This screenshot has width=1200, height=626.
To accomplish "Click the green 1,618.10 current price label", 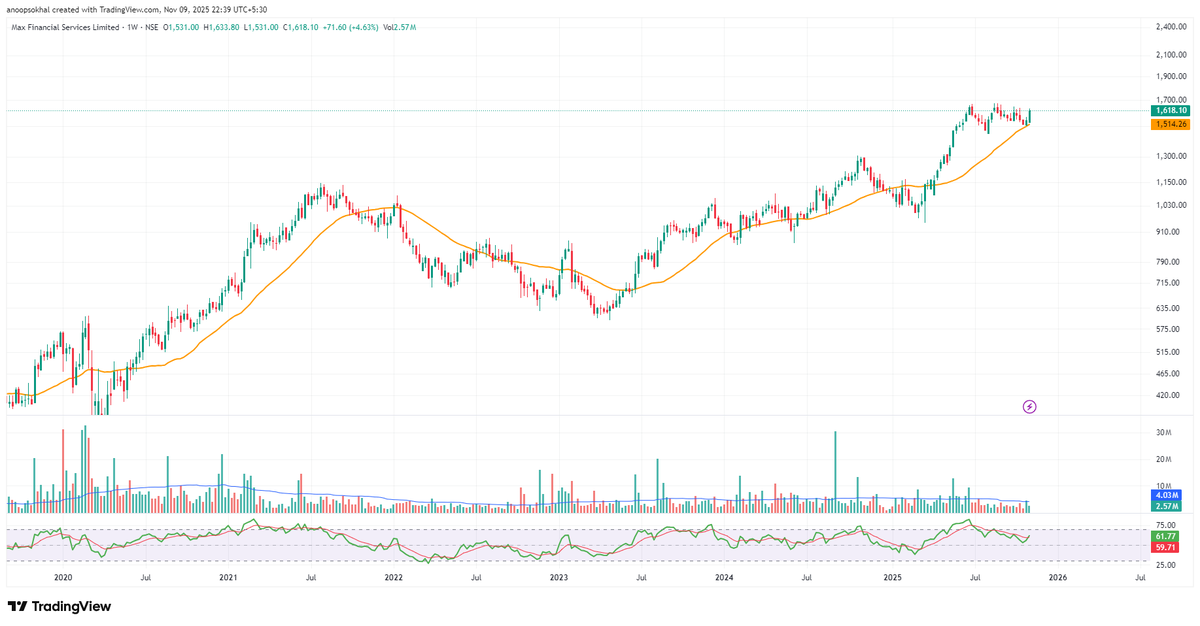I will [x=1169, y=111].
